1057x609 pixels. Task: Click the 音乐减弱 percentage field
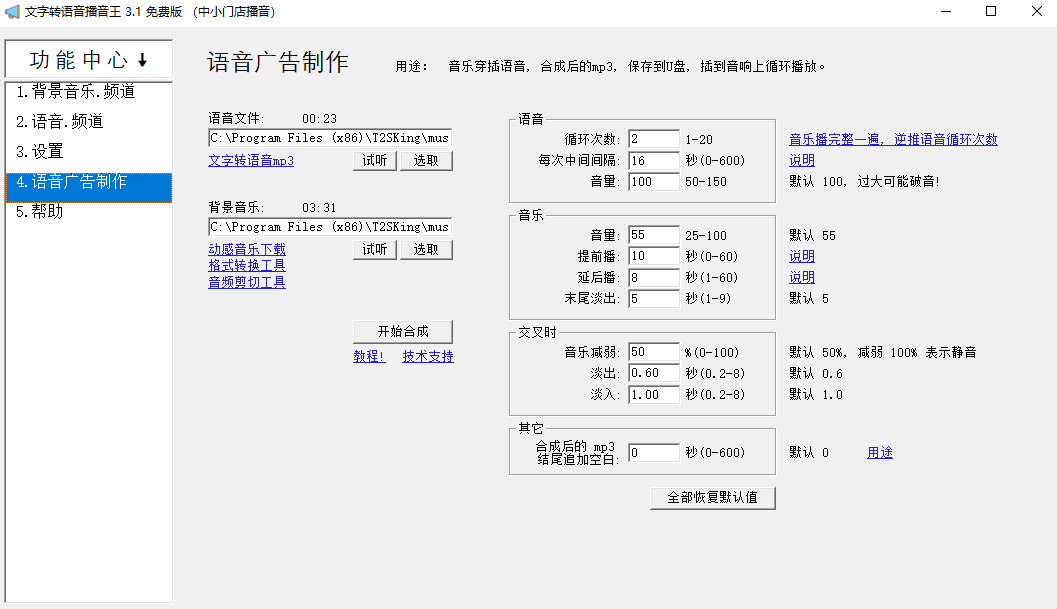(x=653, y=352)
